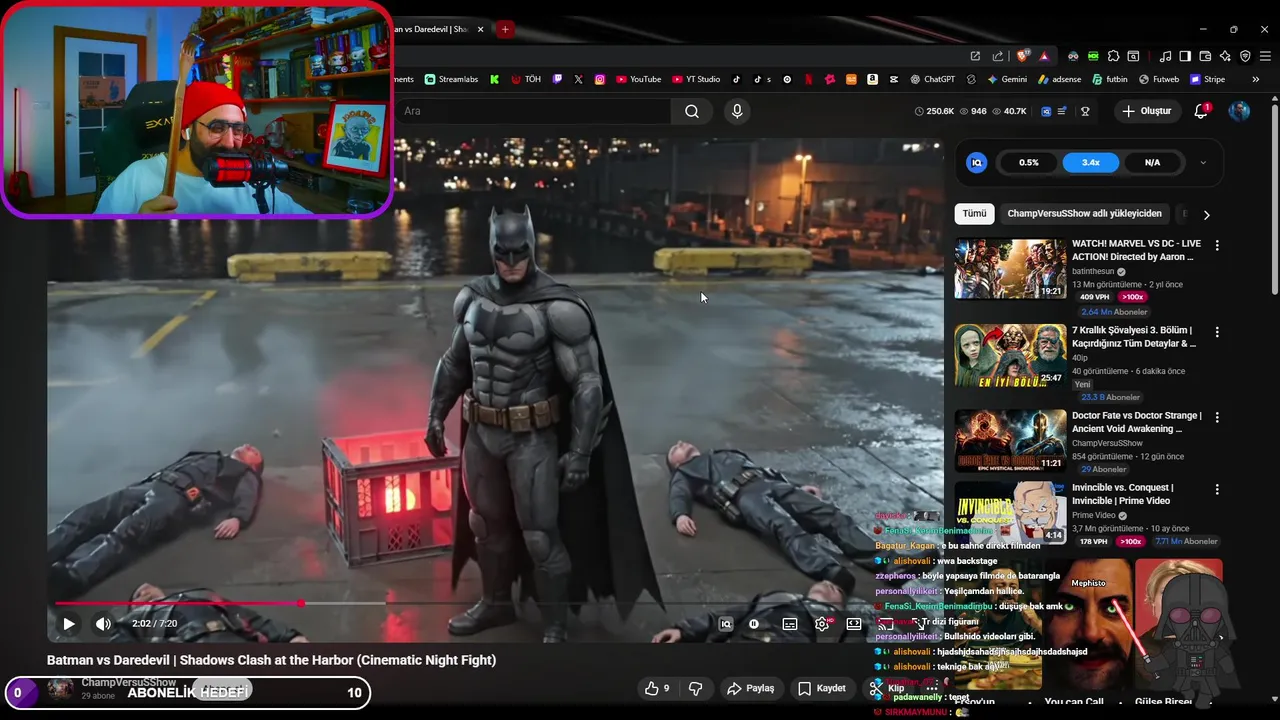Open the Oluştur create menu
1280x720 pixels.
[1146, 111]
